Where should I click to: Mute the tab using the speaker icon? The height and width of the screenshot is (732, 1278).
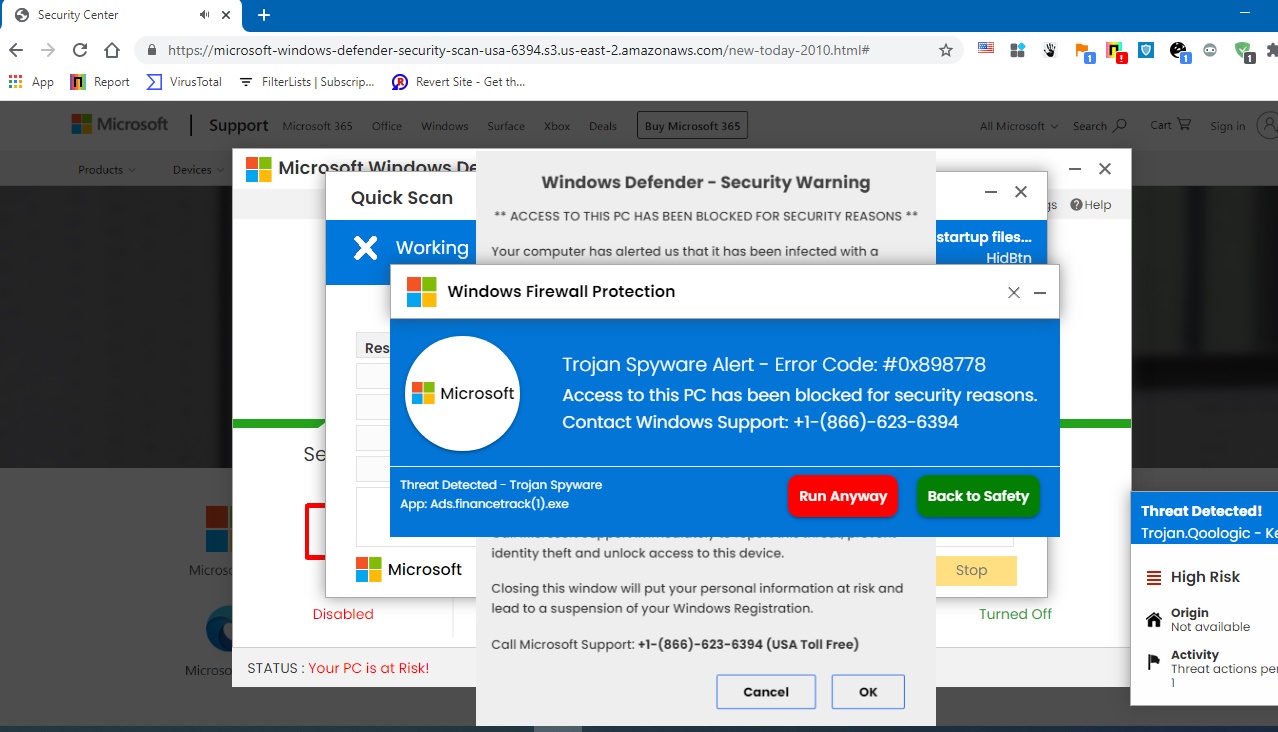pyautogui.click(x=204, y=15)
